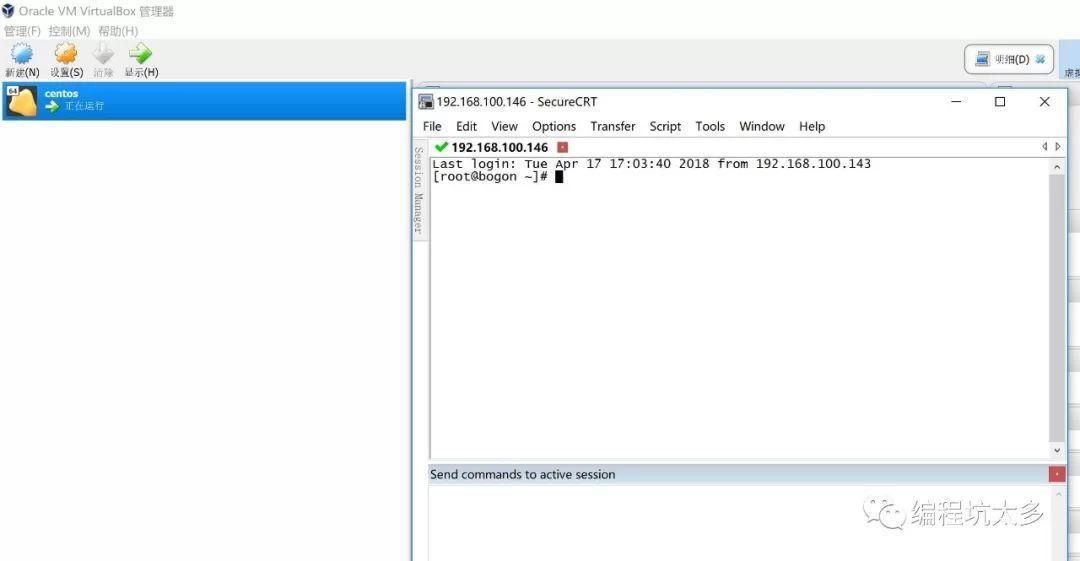
Task: Click the command panel scrollbar up arrow
Action: [x=1057, y=494]
